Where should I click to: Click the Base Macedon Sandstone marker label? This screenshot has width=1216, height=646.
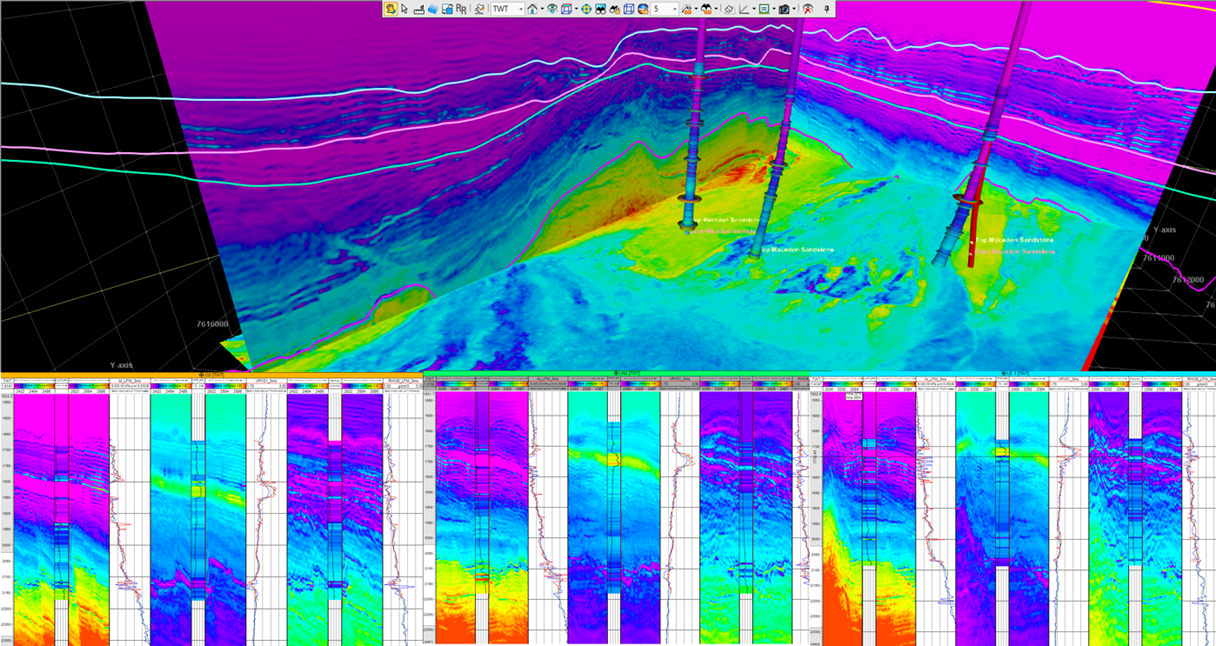pos(721,231)
